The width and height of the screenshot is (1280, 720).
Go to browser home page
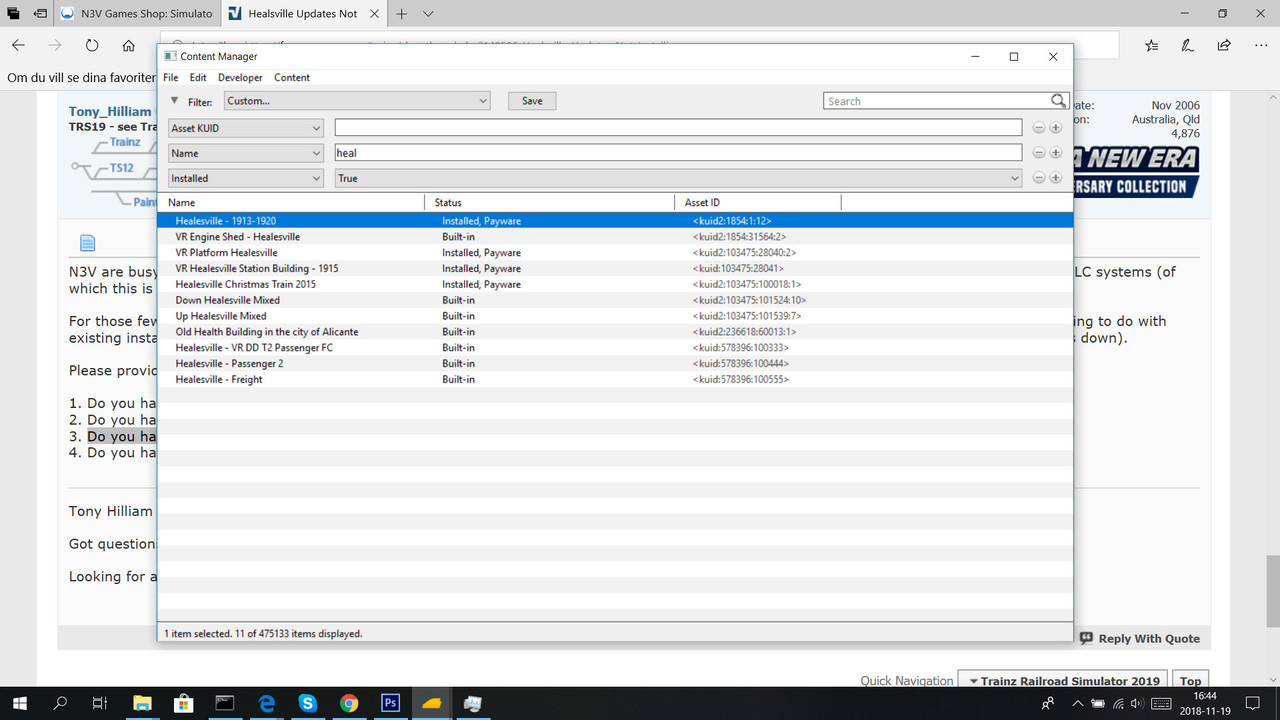[x=128, y=45]
